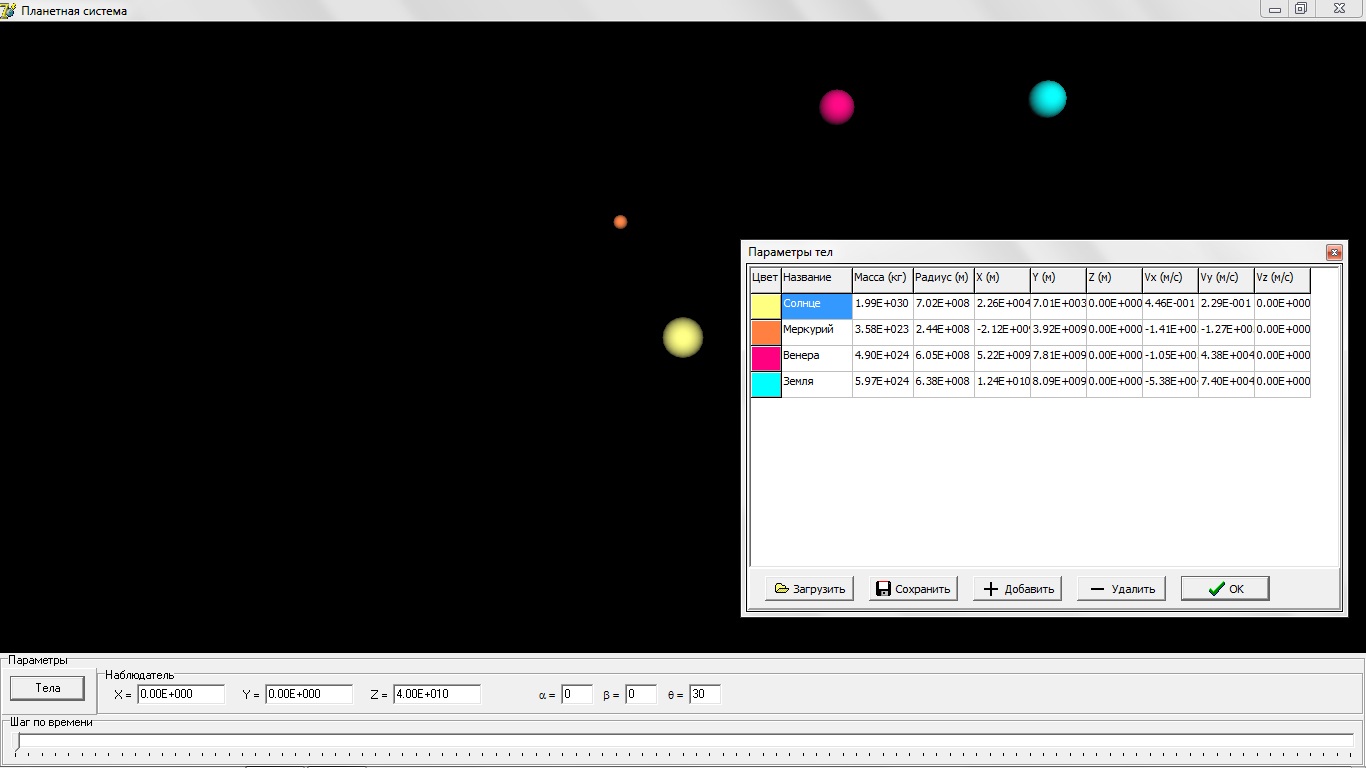The height and width of the screenshot is (768, 1366).
Task: Select Sun radius cell 7.02E+008
Action: pyautogui.click(x=944, y=306)
